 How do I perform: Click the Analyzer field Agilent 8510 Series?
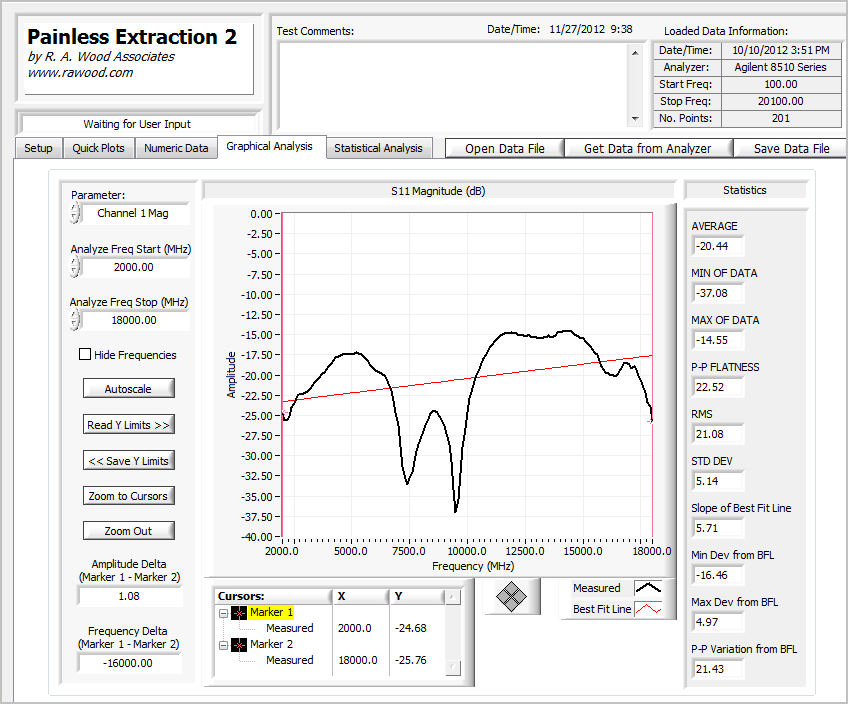click(x=780, y=68)
